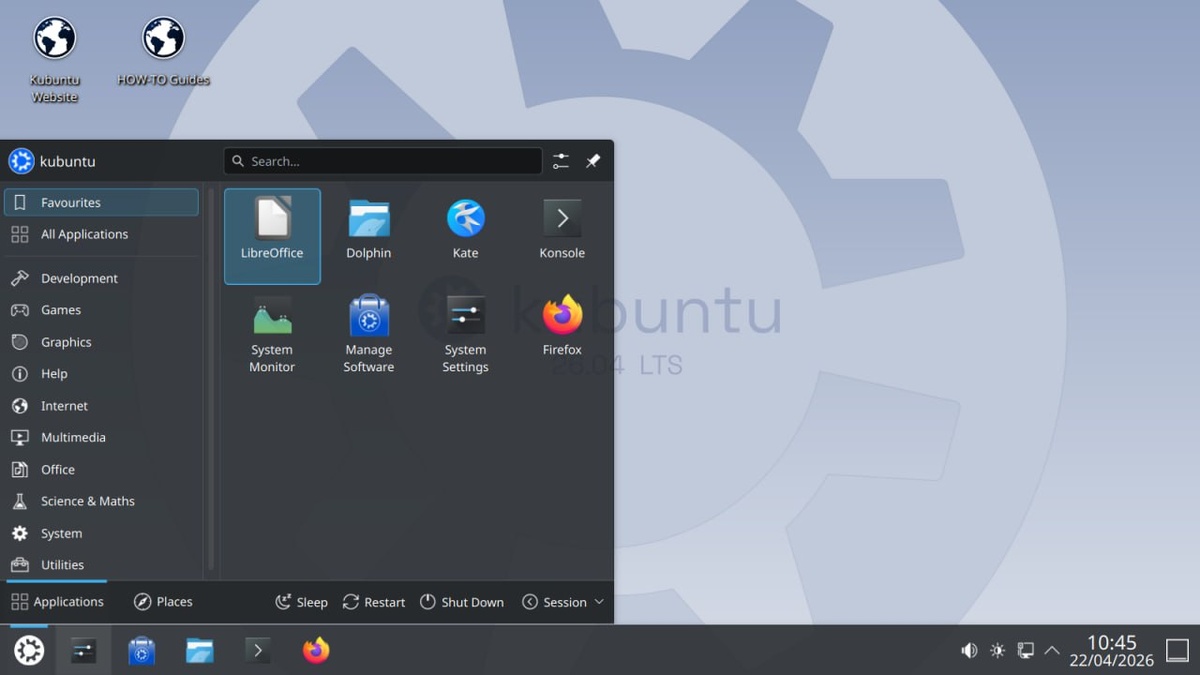Open System Settings from taskbar

(83, 651)
